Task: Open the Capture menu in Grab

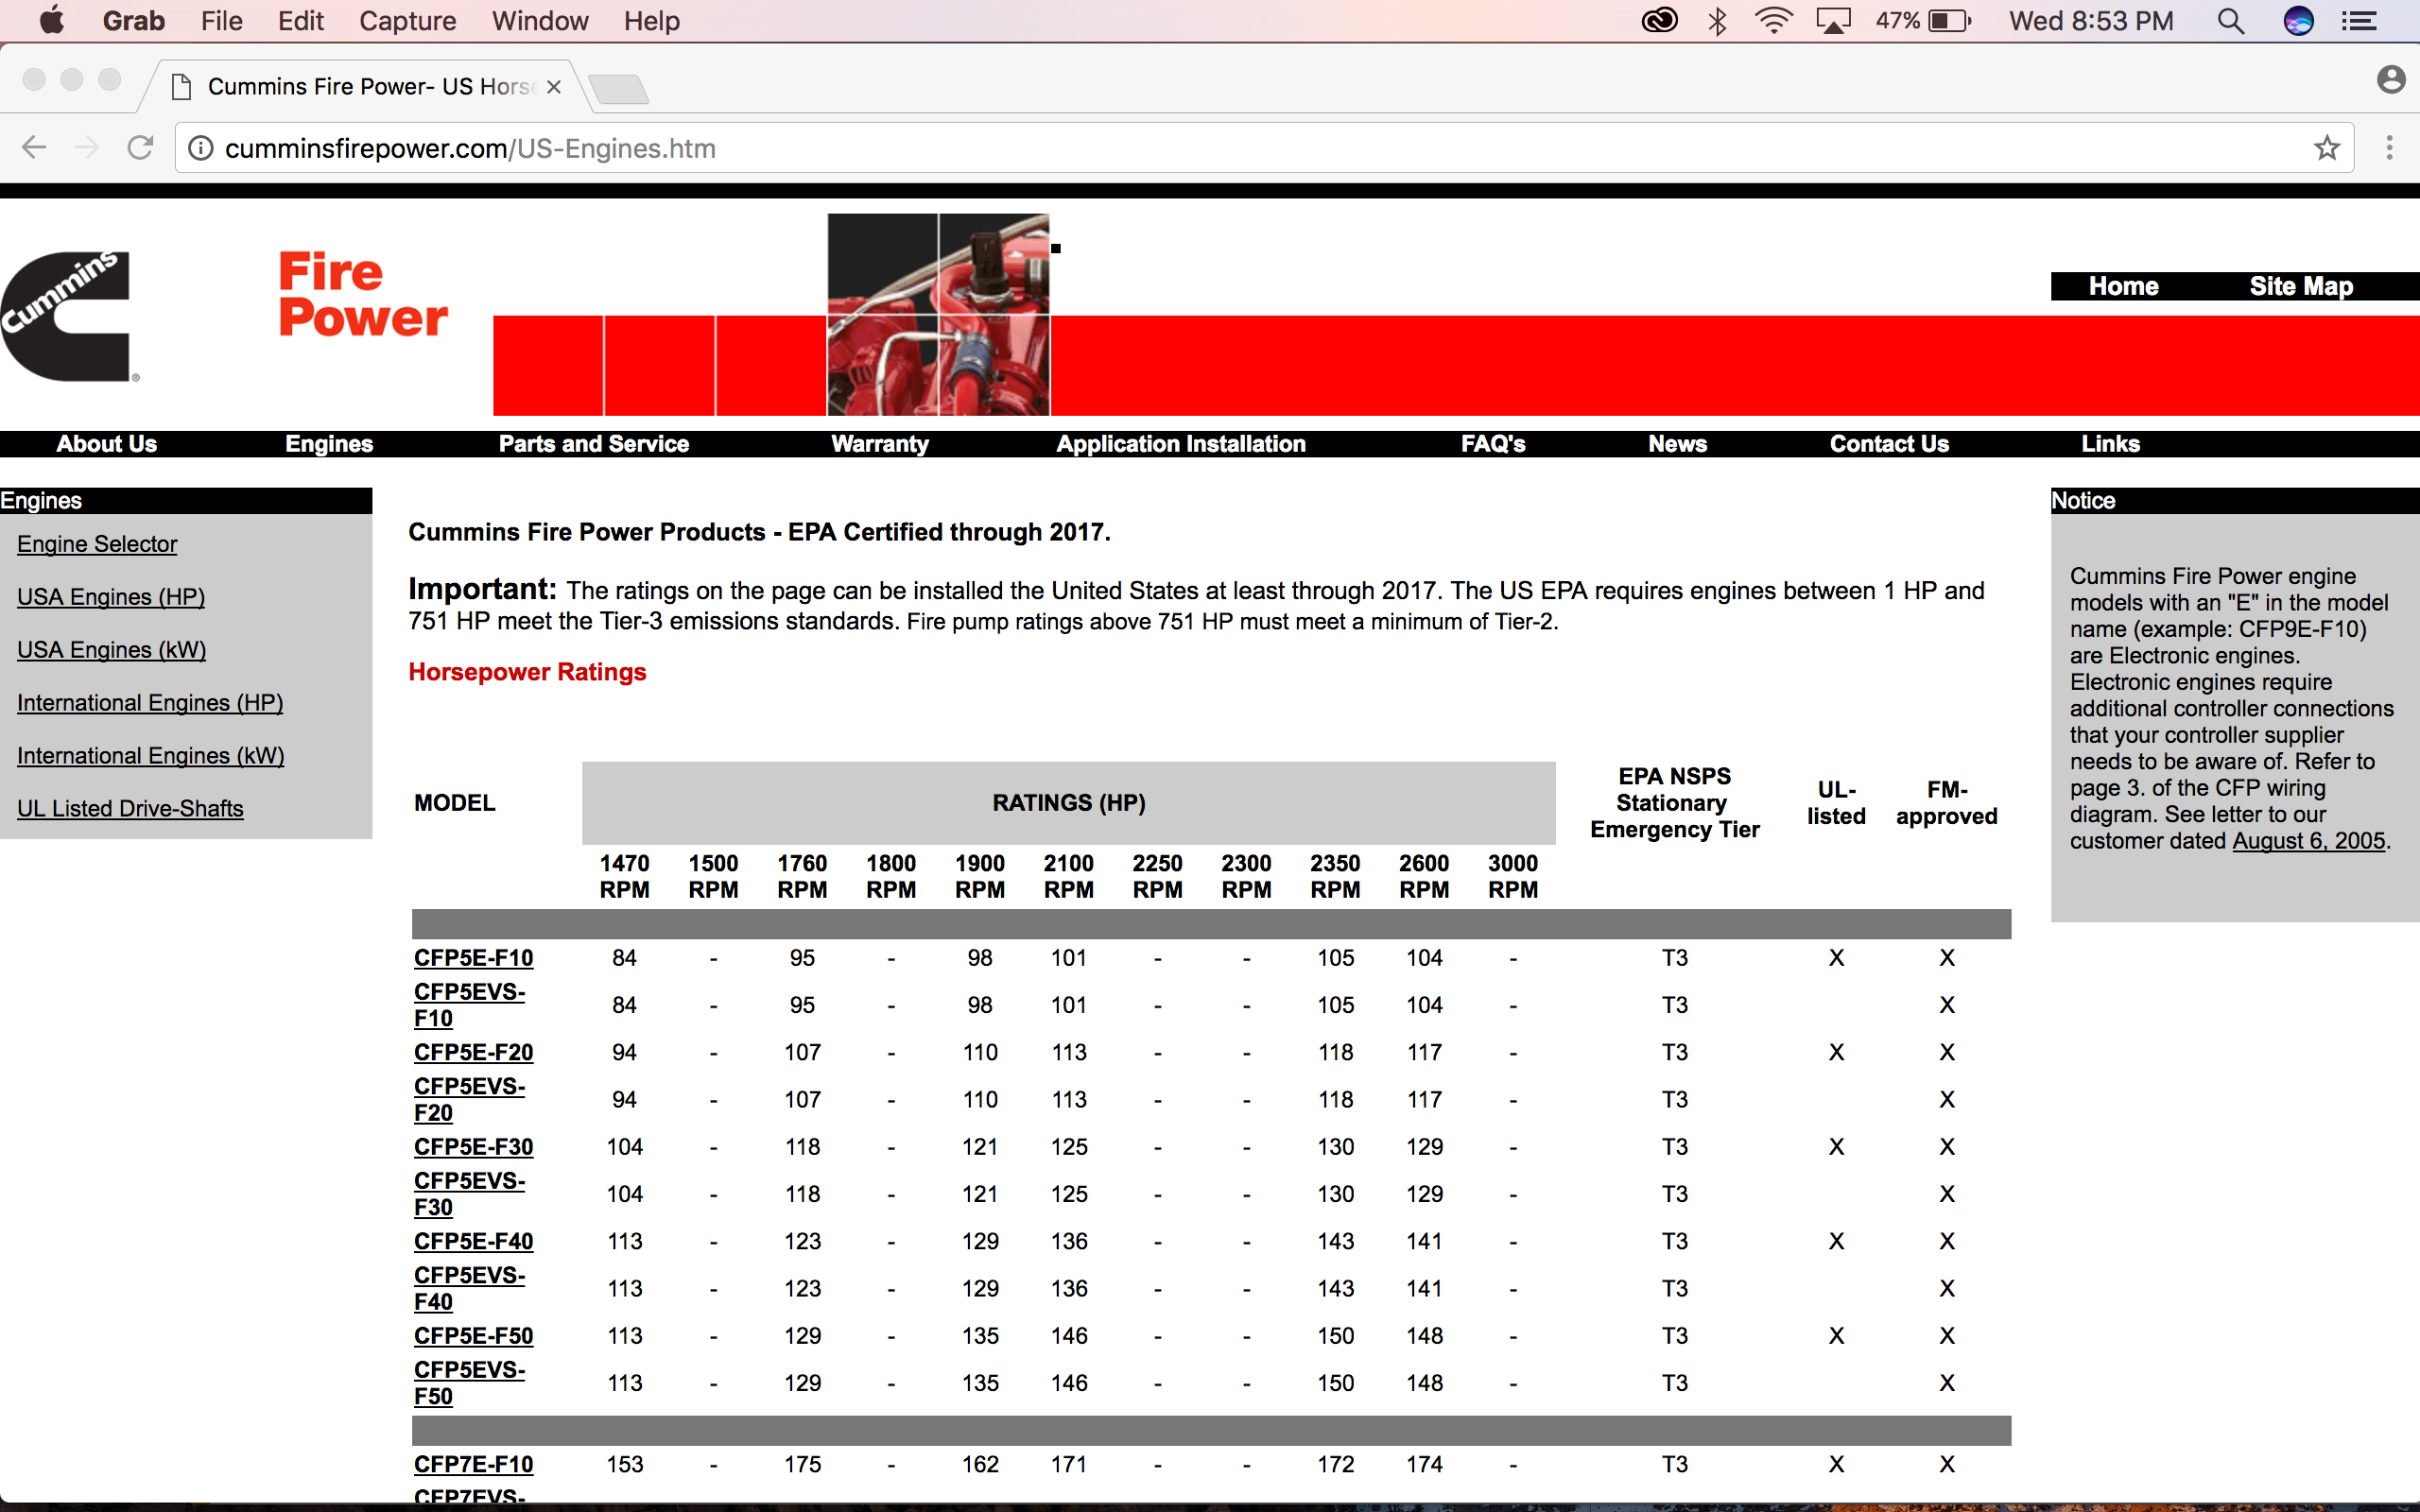Action: click(407, 21)
